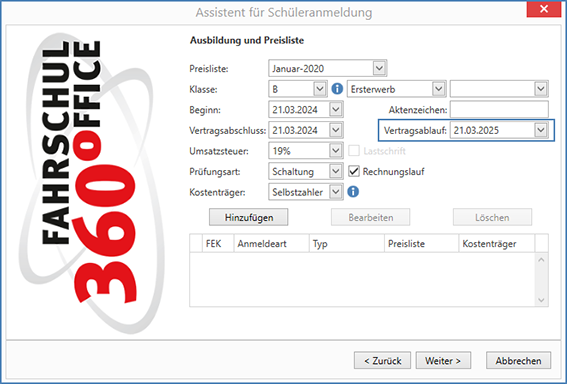Click the info icon next to Kostenträger

pyautogui.click(x=353, y=192)
